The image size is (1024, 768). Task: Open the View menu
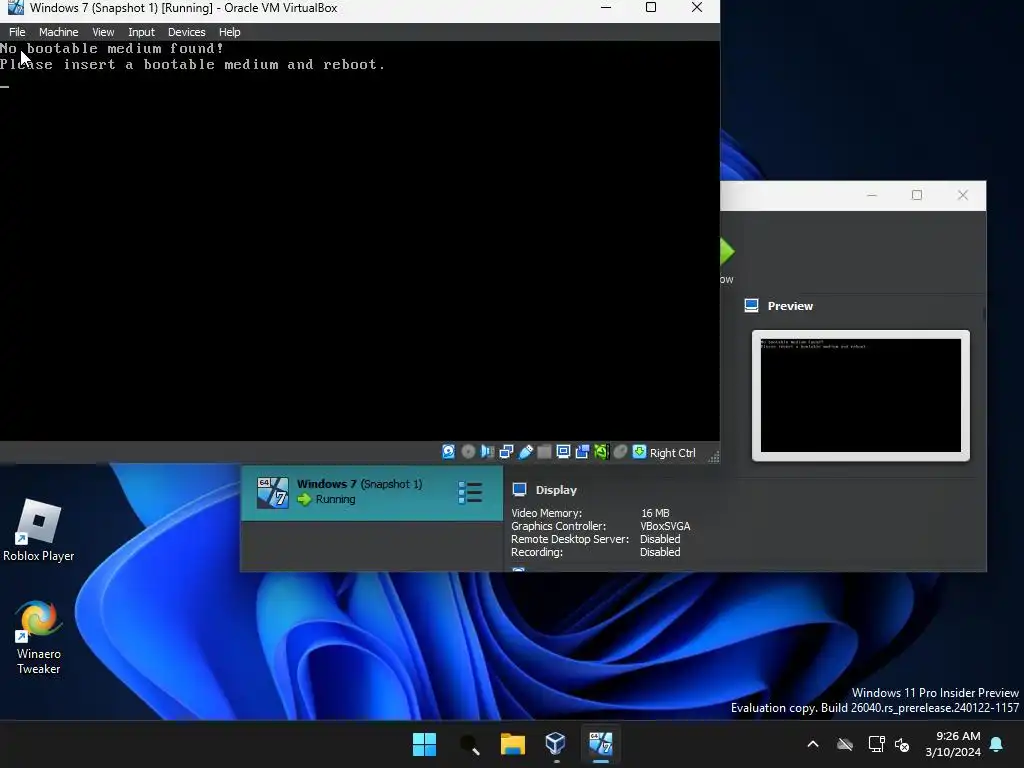click(103, 32)
